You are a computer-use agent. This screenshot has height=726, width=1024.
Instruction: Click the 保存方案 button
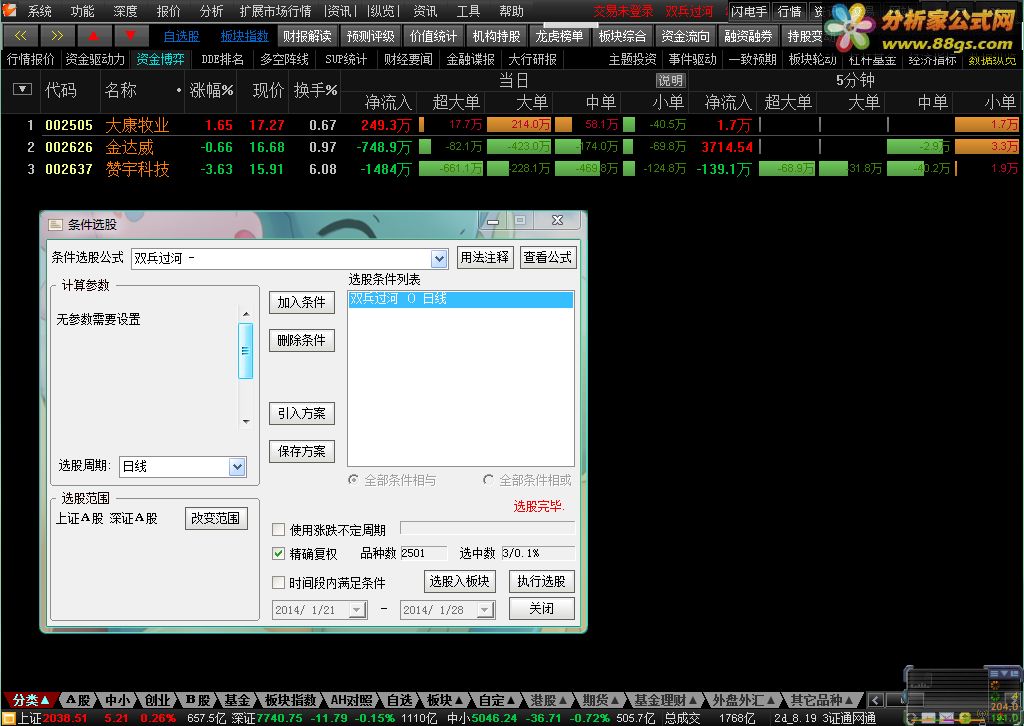(301, 451)
